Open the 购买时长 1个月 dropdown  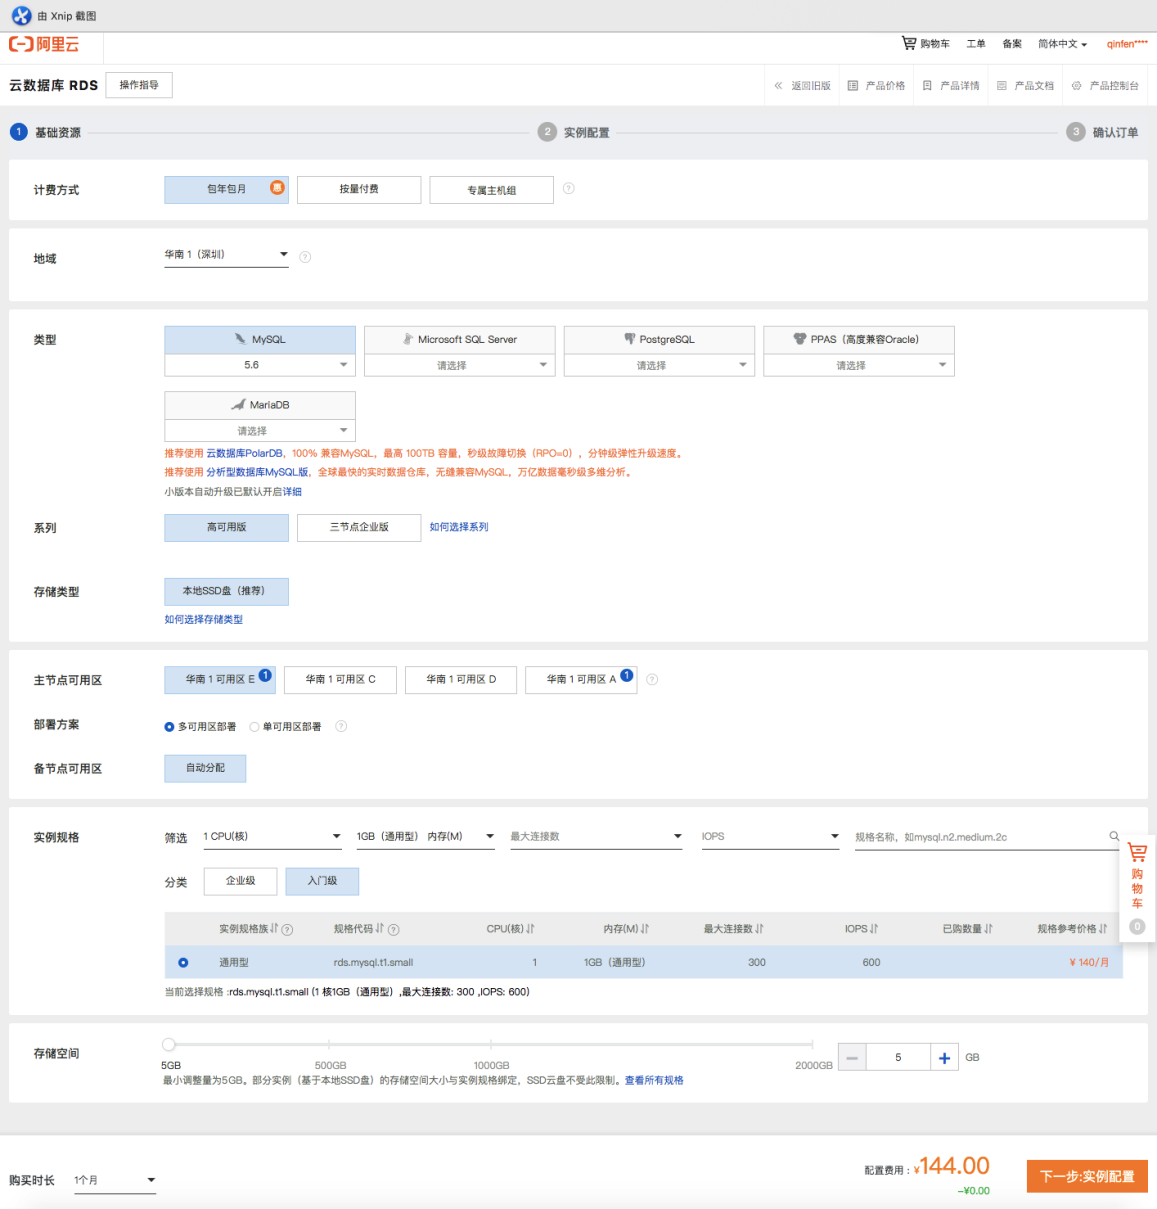(115, 1181)
